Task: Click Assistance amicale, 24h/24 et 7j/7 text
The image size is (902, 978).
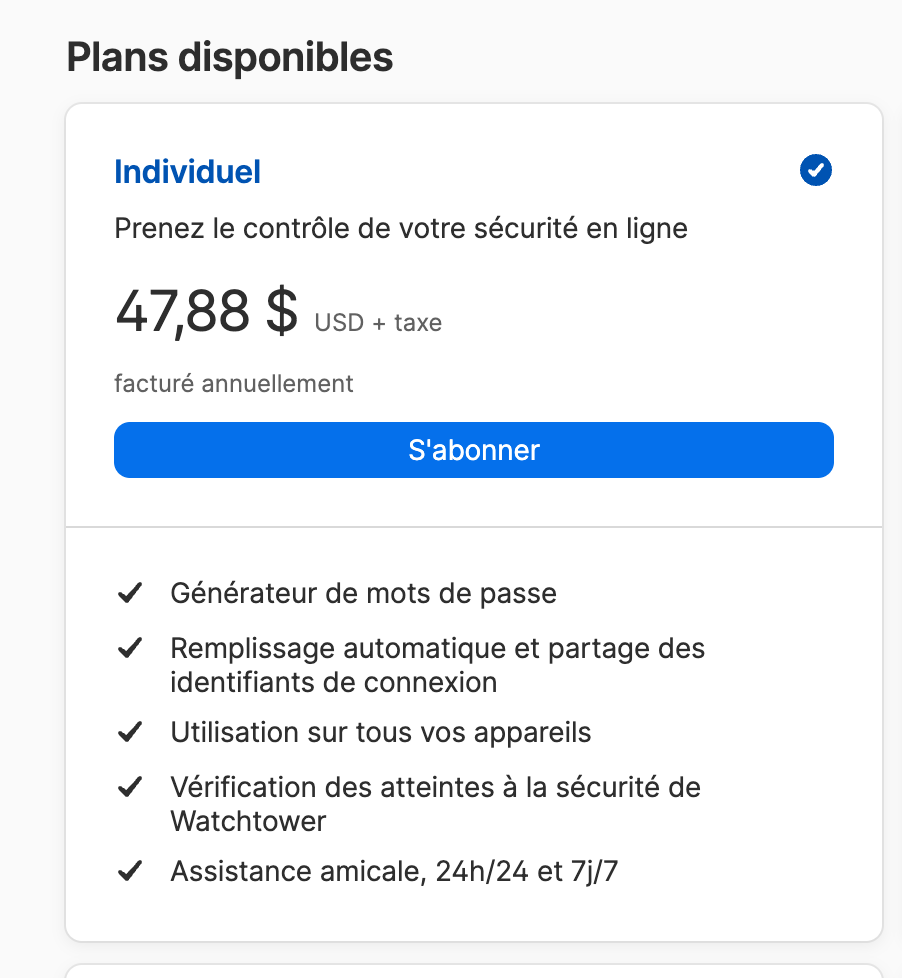Action: tap(394, 871)
